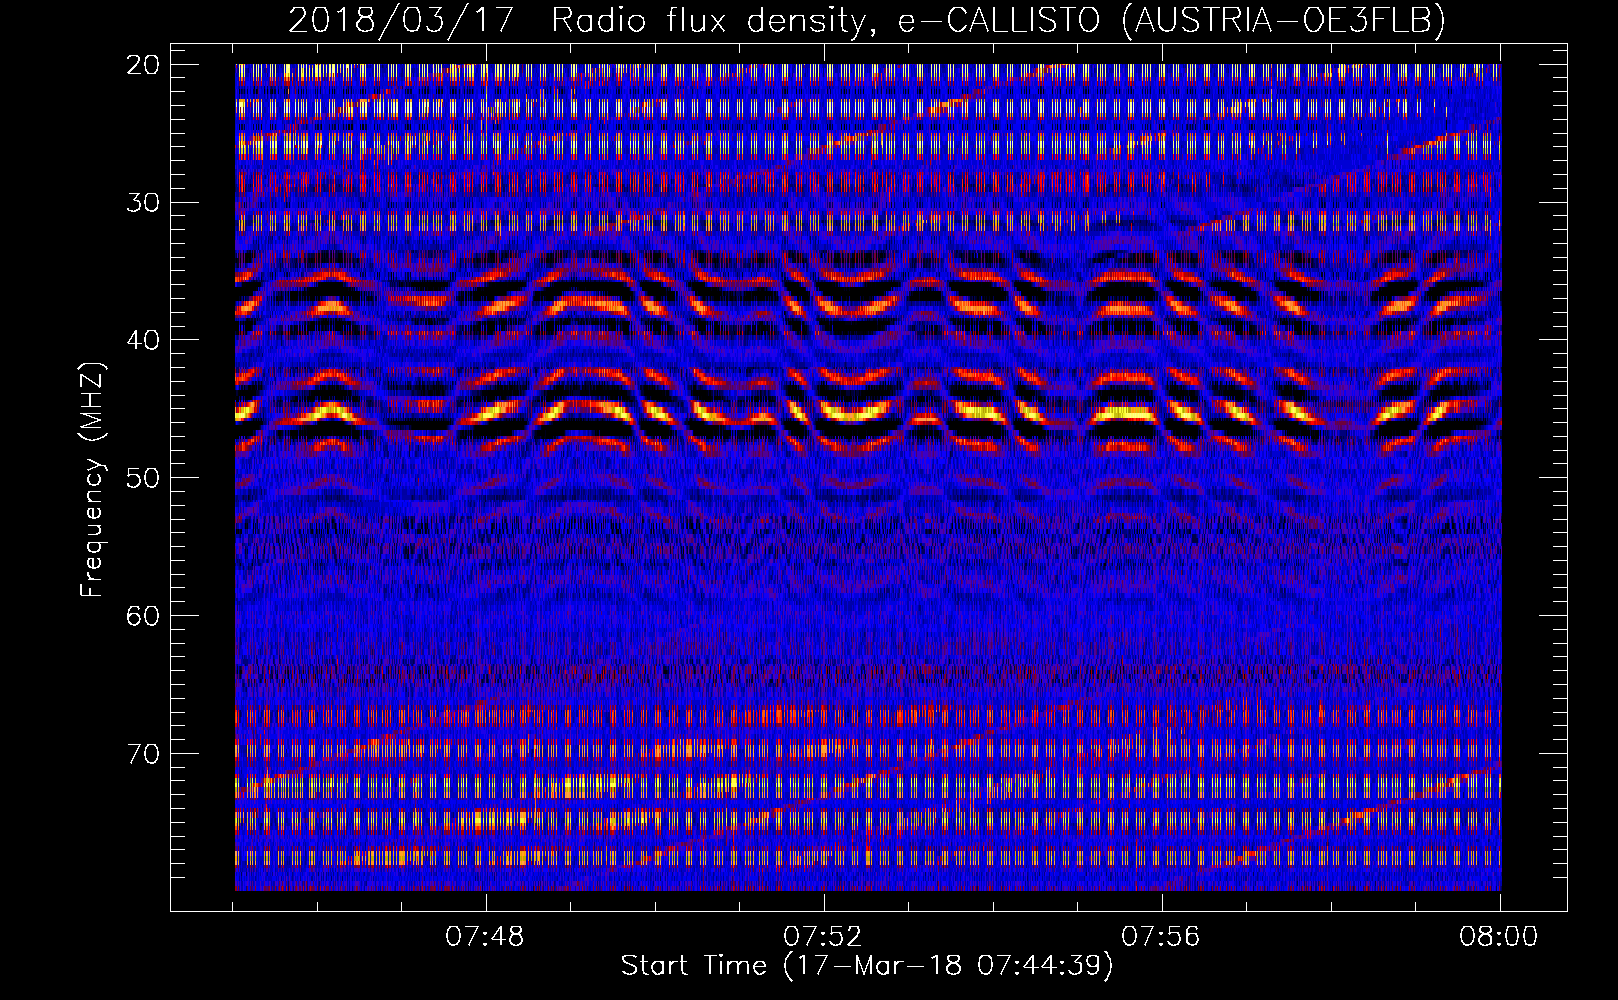Click the 20 frequency tick label

click(x=143, y=65)
